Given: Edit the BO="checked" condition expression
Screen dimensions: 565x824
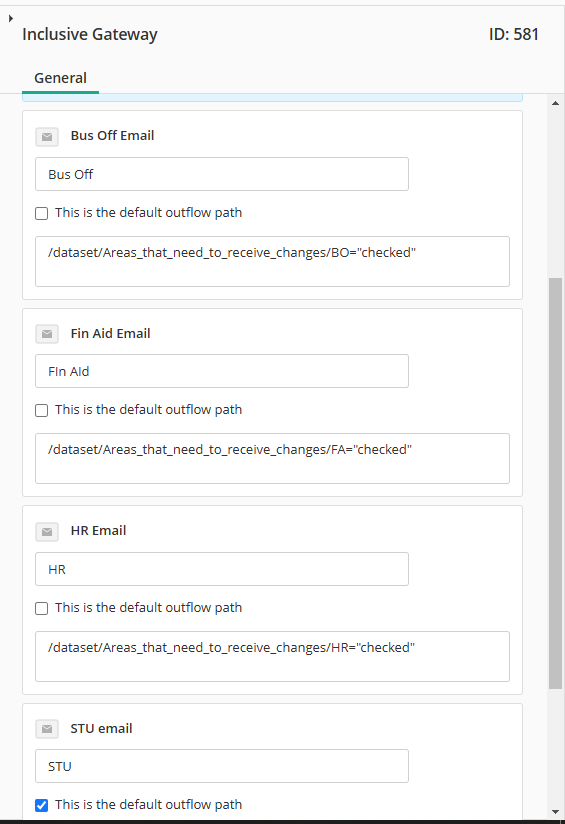Looking at the screenshot, I should tap(272, 261).
